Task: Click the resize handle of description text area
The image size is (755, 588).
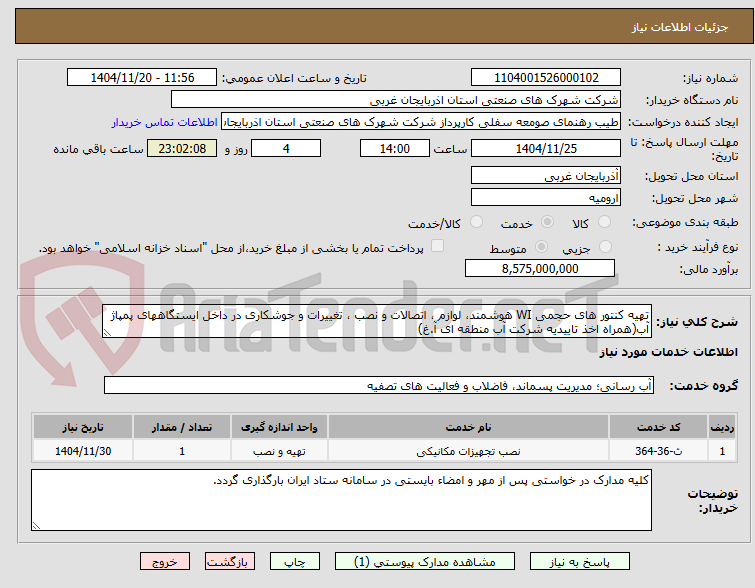Action: tap(107, 333)
